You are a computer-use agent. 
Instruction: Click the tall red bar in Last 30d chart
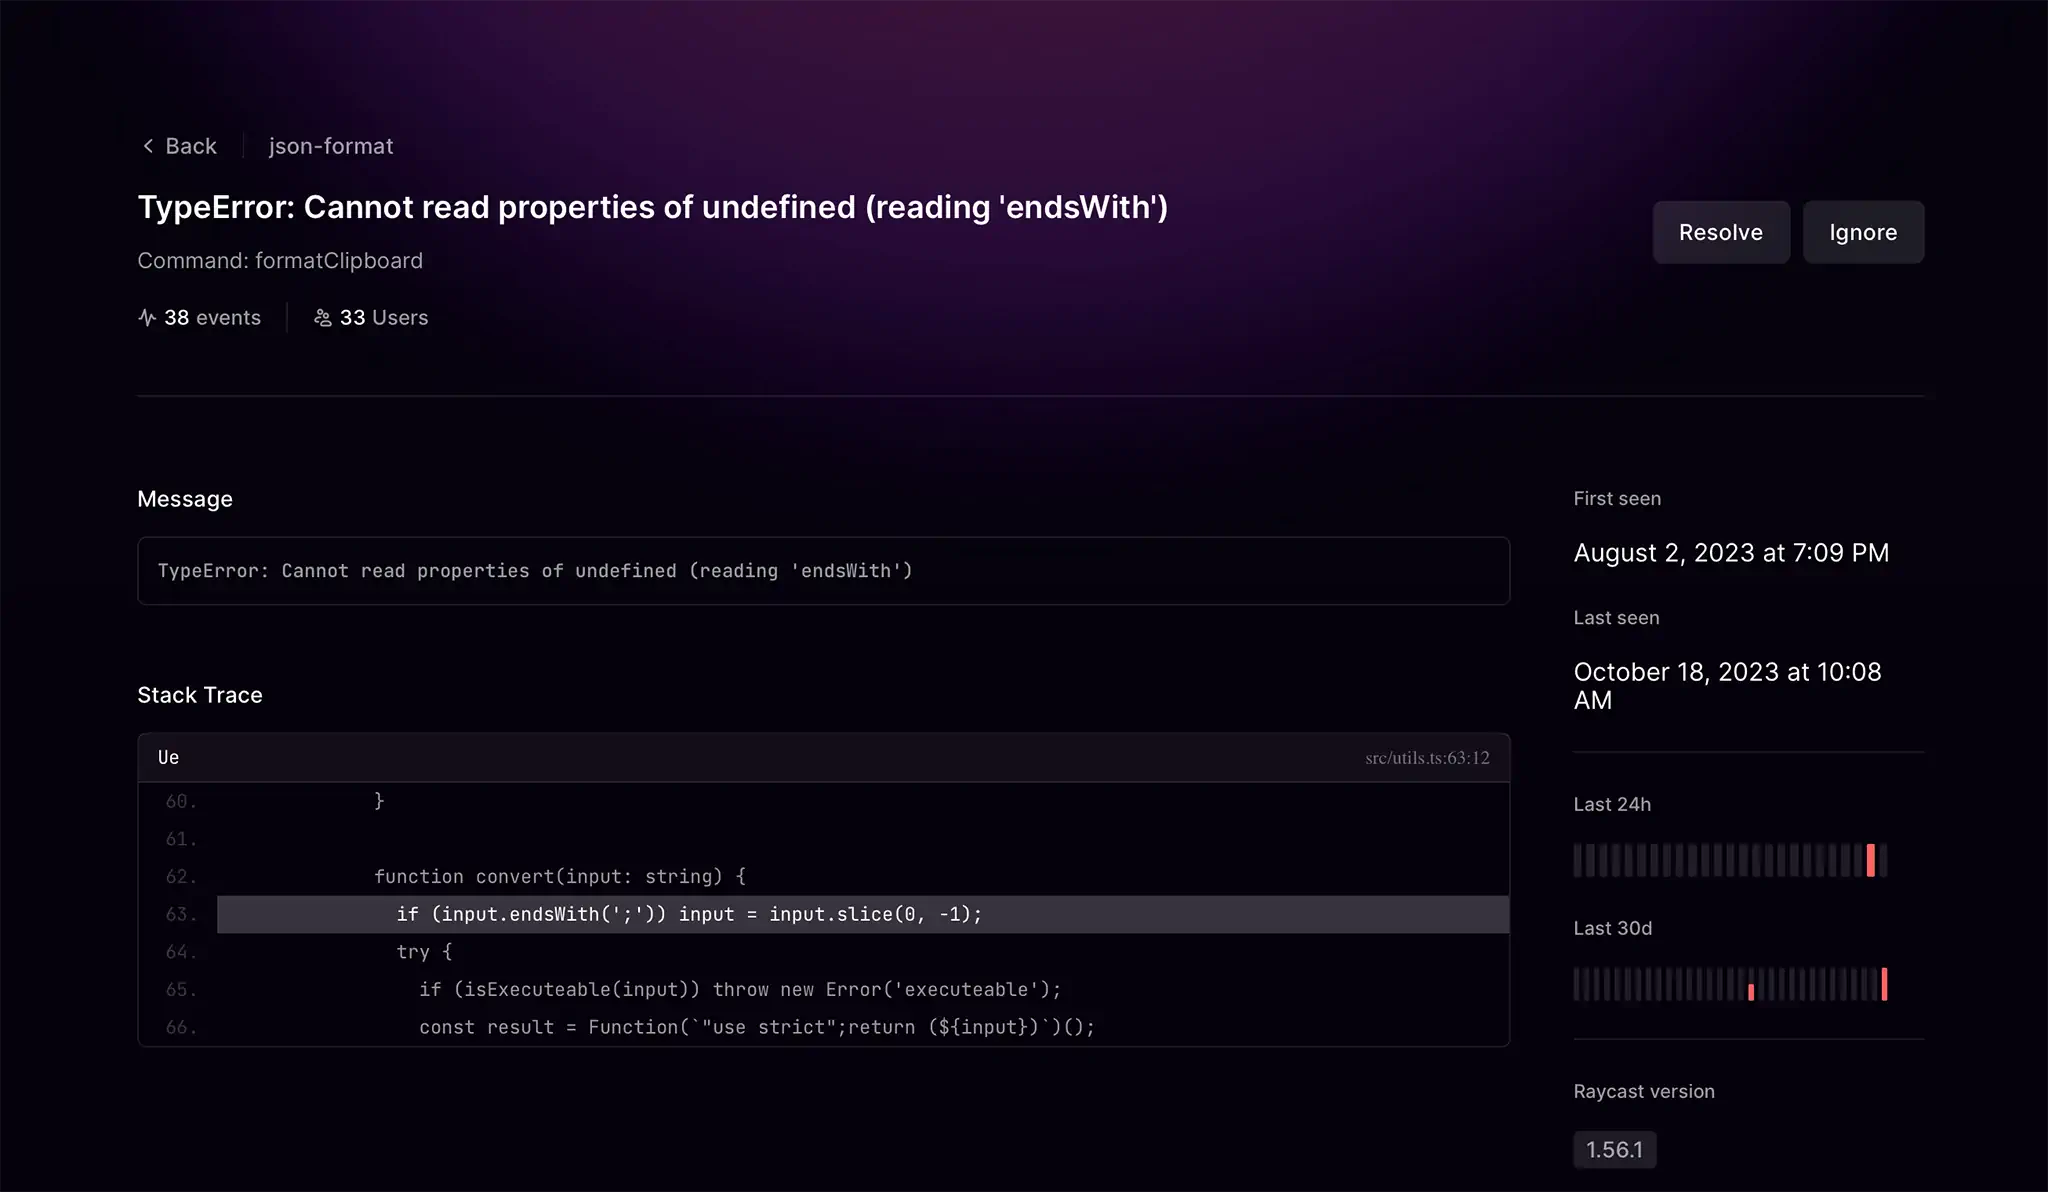click(x=1884, y=984)
